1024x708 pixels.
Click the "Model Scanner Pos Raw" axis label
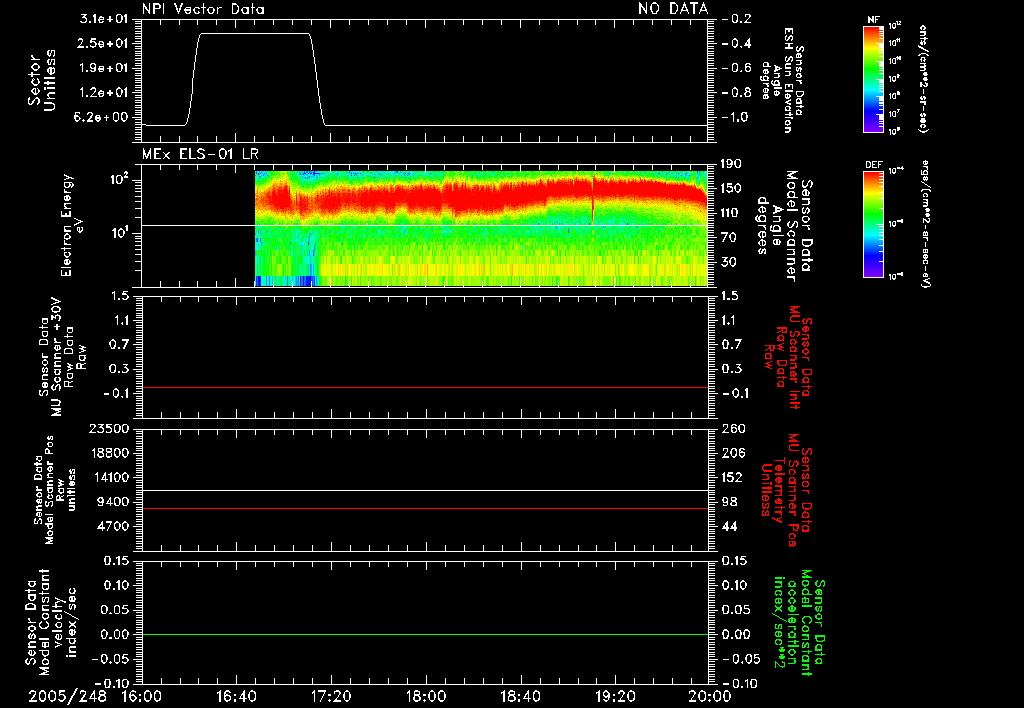tap(55, 490)
